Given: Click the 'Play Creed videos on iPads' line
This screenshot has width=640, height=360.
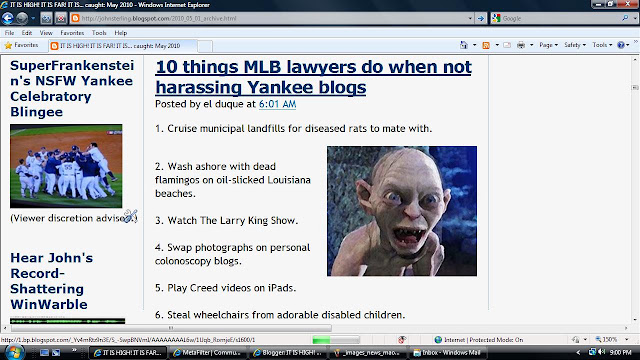Looking at the screenshot, I should tap(225, 288).
